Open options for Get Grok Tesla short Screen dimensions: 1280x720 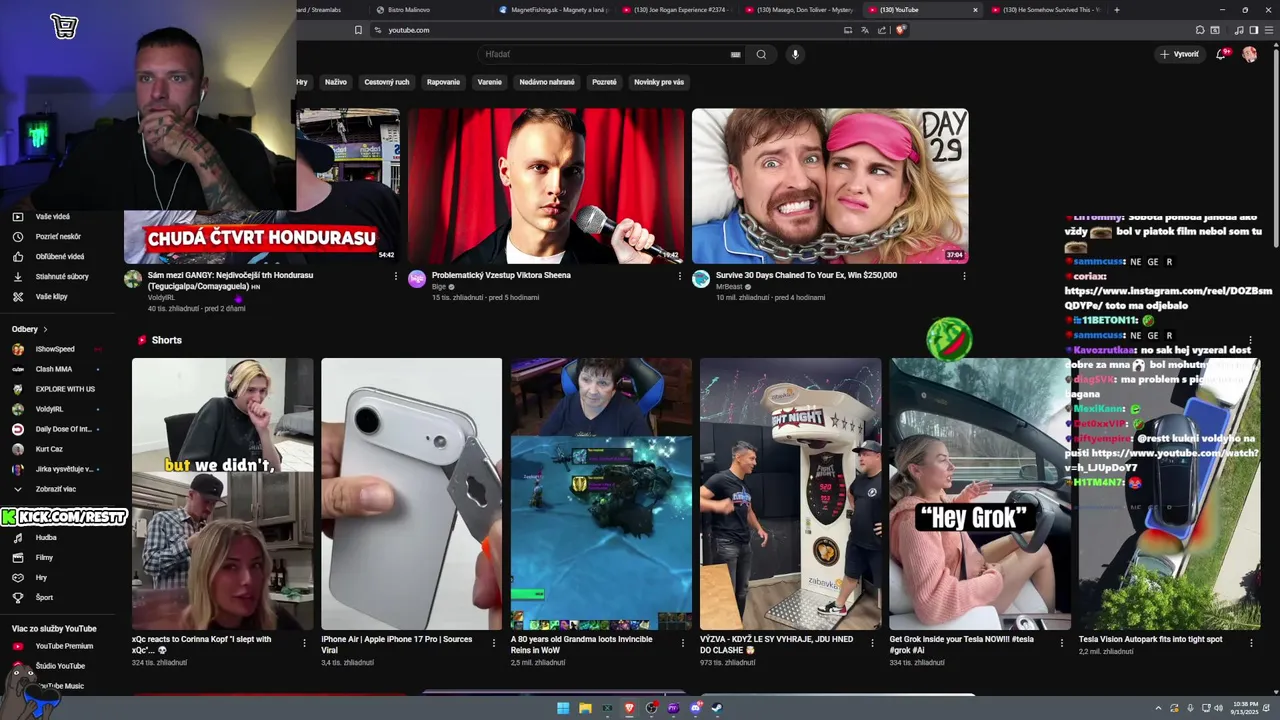click(1062, 643)
